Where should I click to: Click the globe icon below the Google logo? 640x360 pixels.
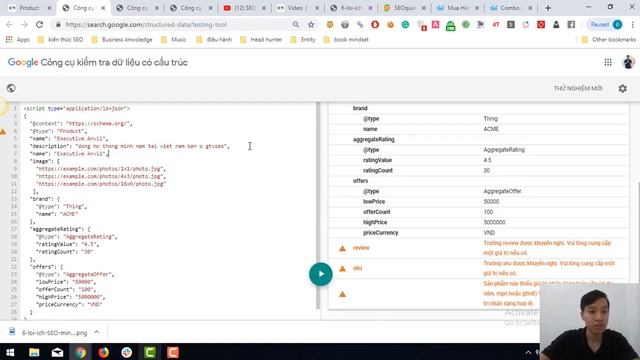[11, 88]
